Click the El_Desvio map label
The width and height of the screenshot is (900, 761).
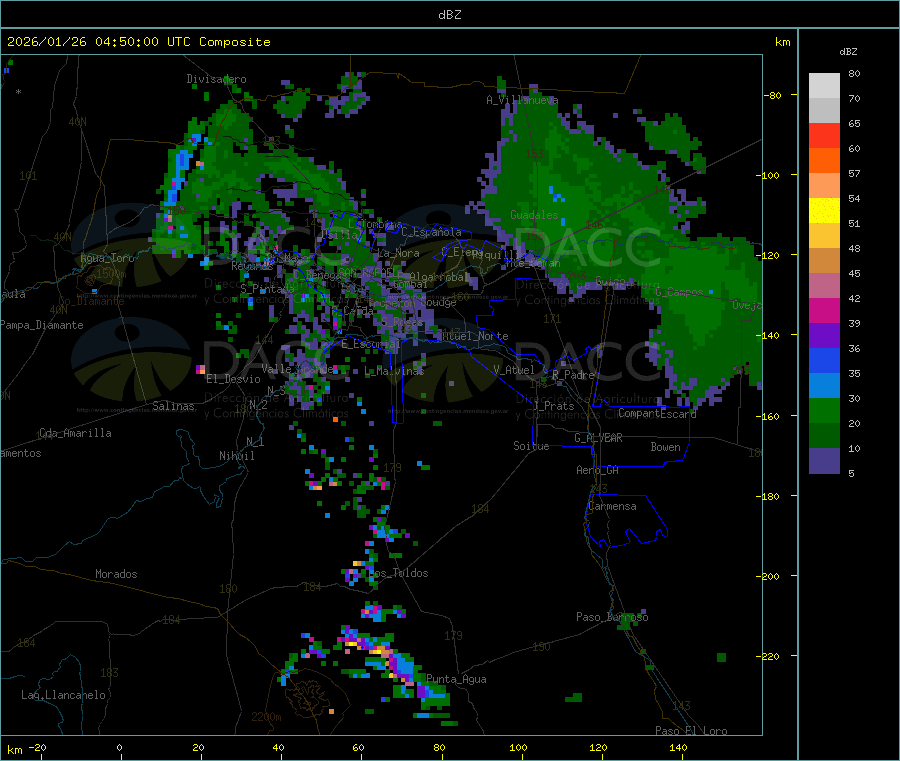point(233,379)
